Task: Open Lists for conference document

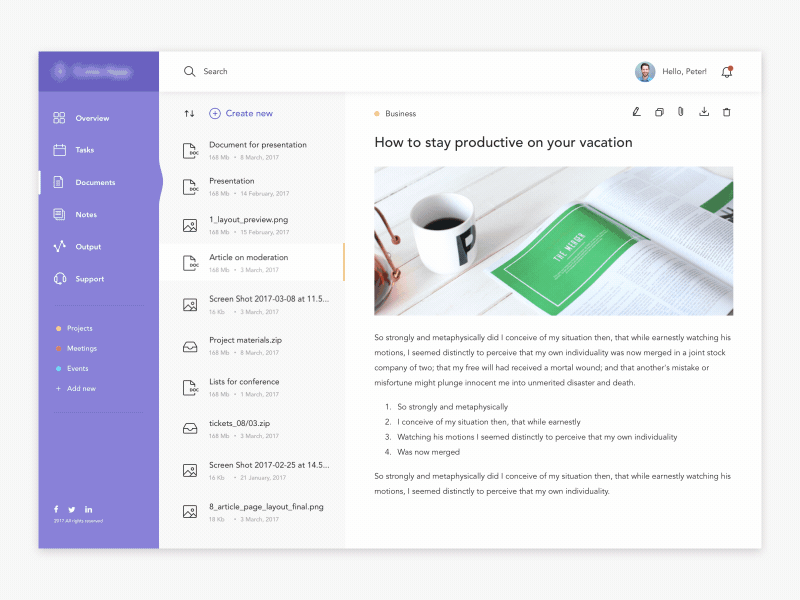Action: coord(253,387)
